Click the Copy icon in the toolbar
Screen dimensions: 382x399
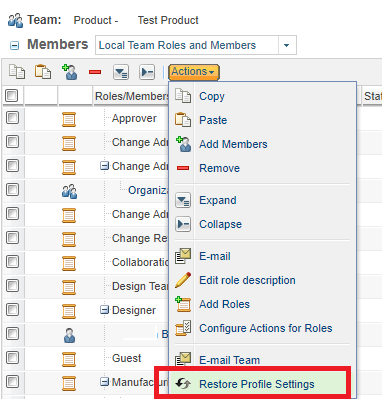17,72
